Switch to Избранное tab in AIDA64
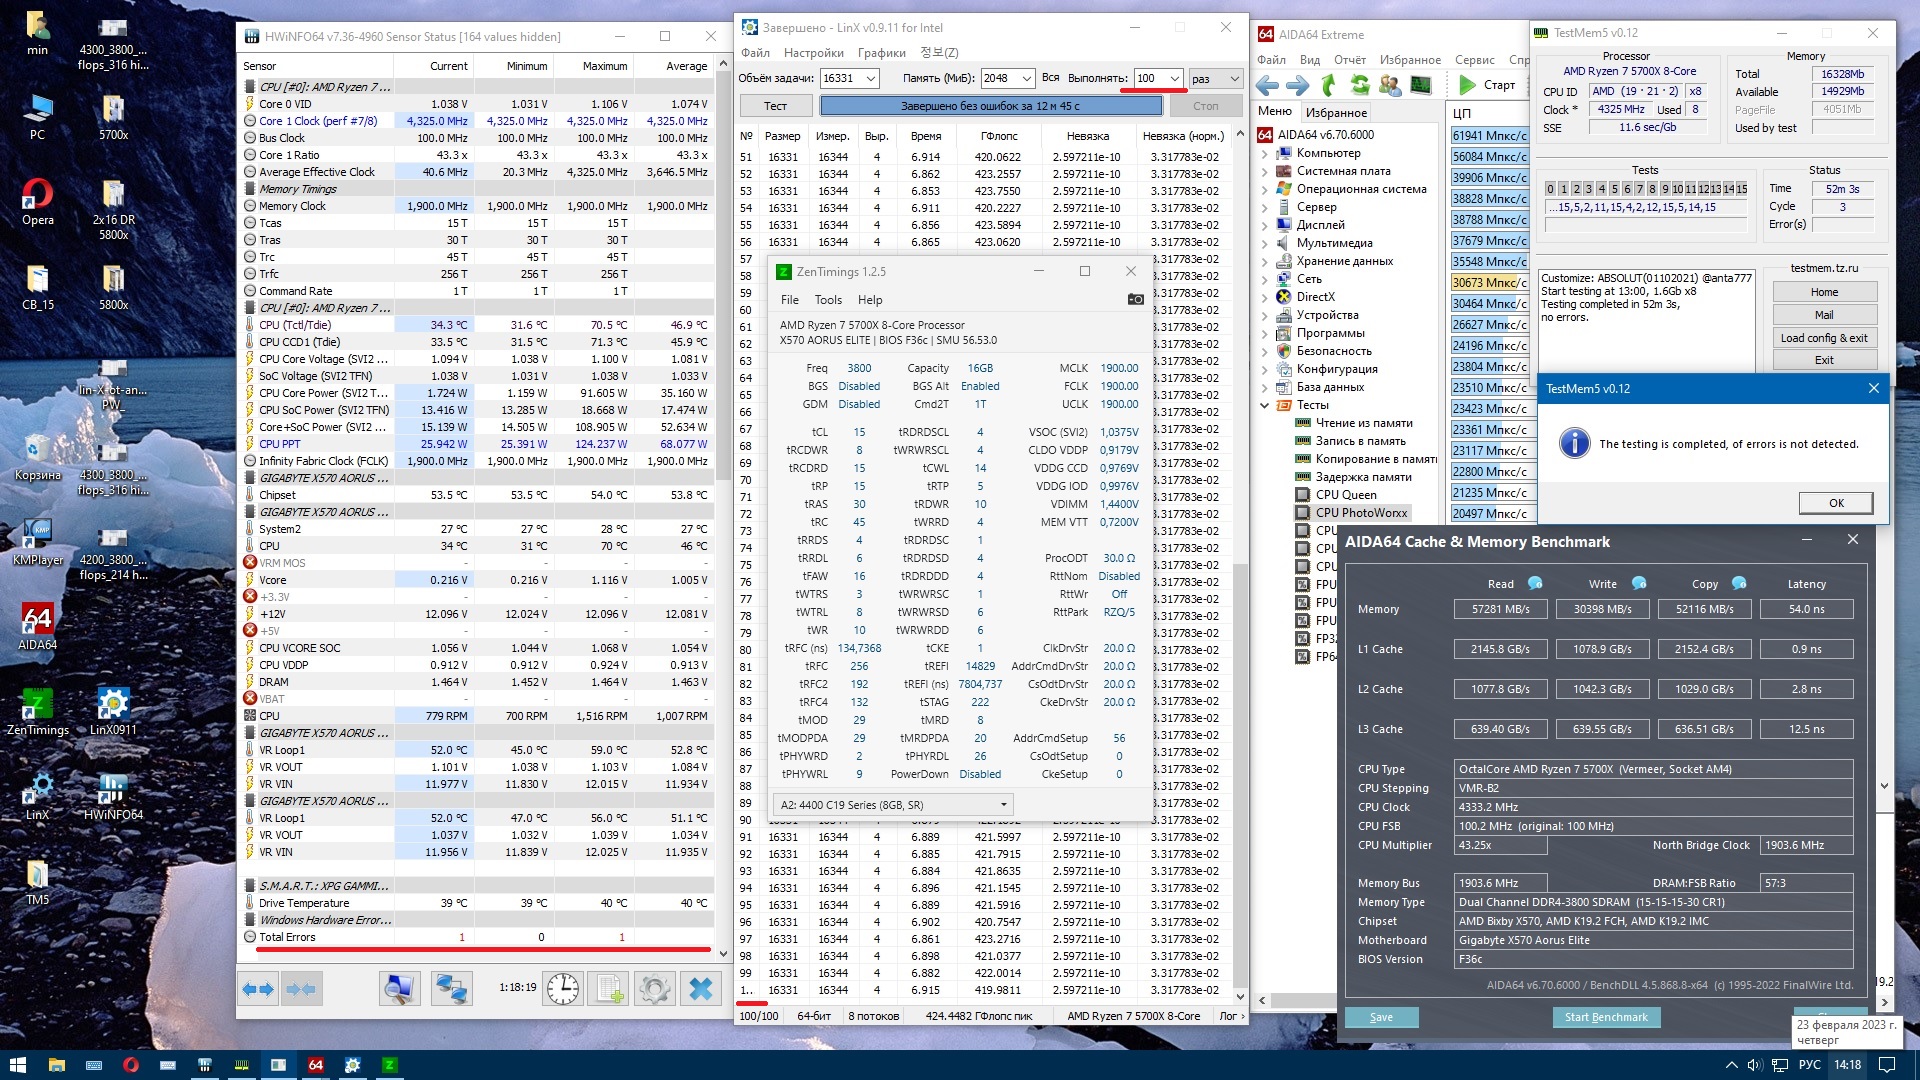 pyautogui.click(x=1336, y=113)
